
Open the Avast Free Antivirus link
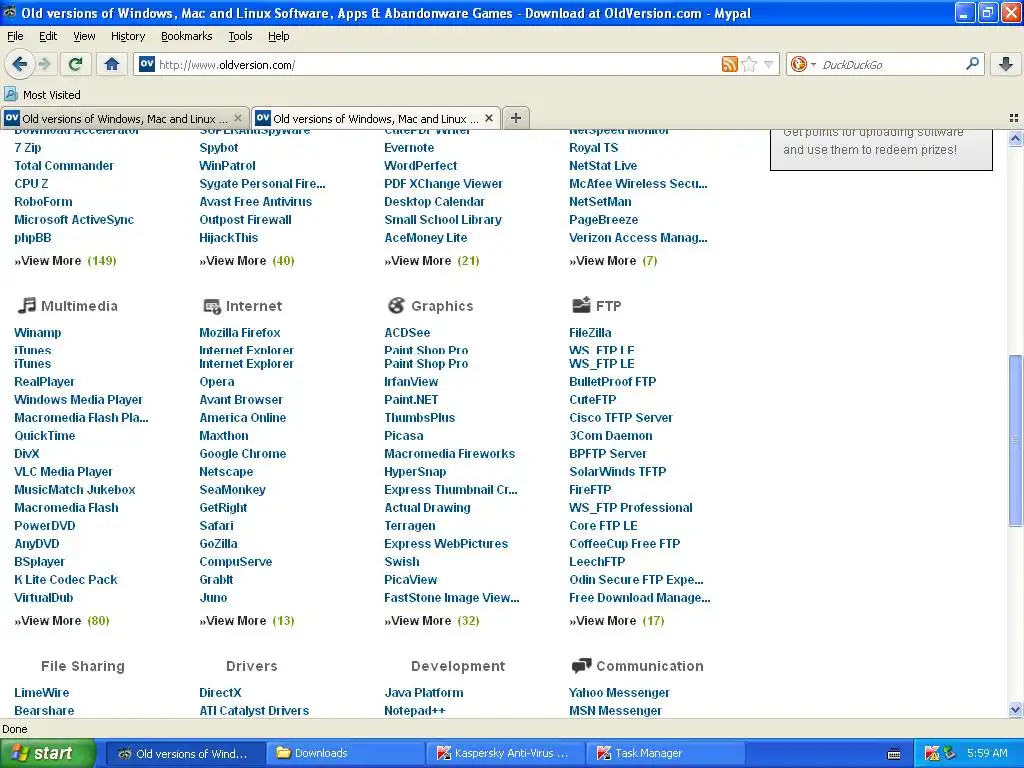(x=255, y=201)
